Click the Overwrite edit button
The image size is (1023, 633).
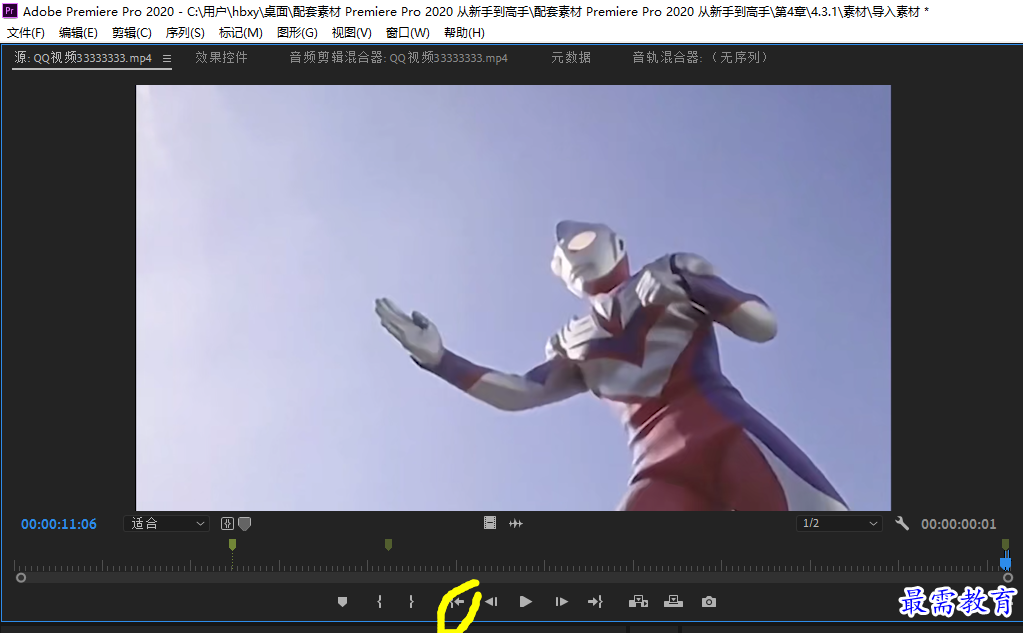[x=673, y=602]
